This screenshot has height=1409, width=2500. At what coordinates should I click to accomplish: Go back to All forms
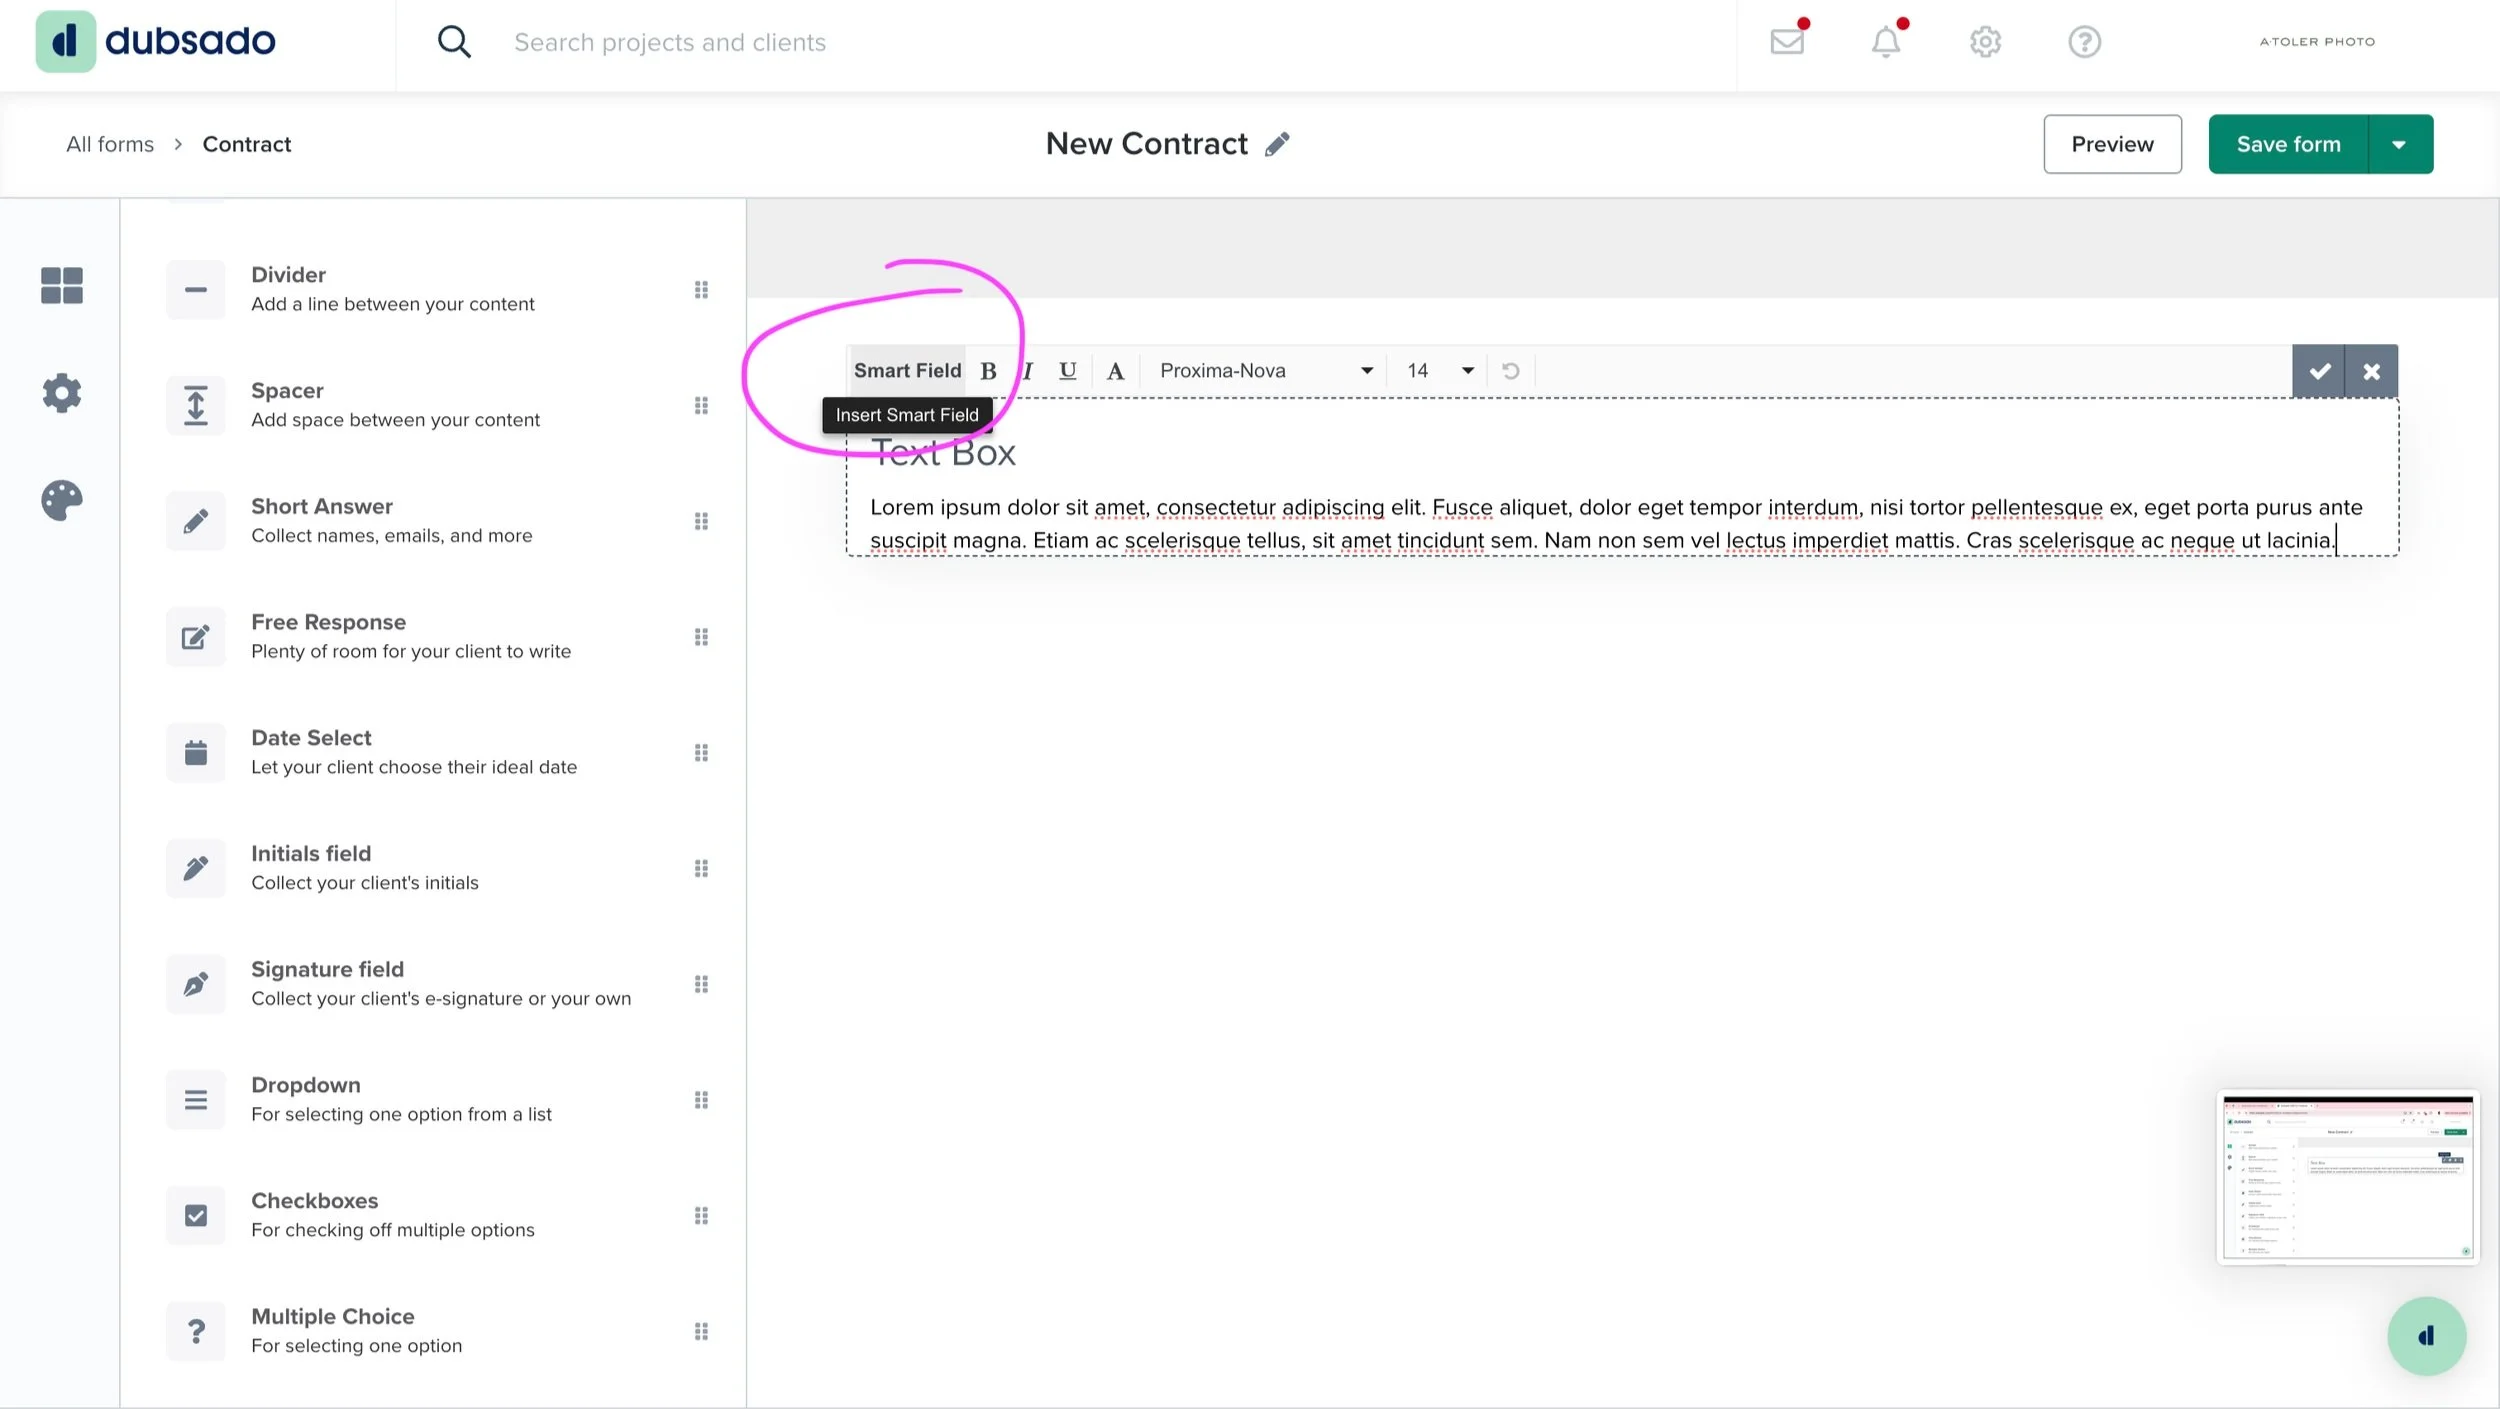[x=110, y=144]
